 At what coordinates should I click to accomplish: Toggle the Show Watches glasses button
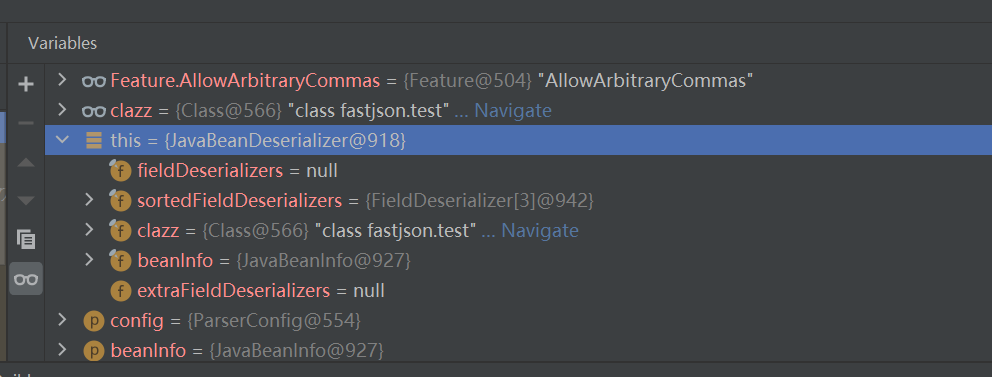coord(26,279)
